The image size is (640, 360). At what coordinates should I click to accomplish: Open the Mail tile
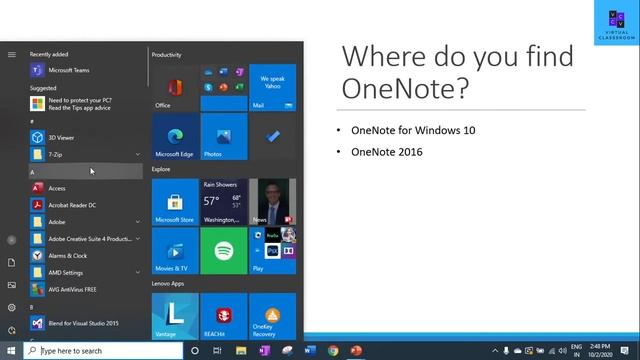tap(273, 88)
